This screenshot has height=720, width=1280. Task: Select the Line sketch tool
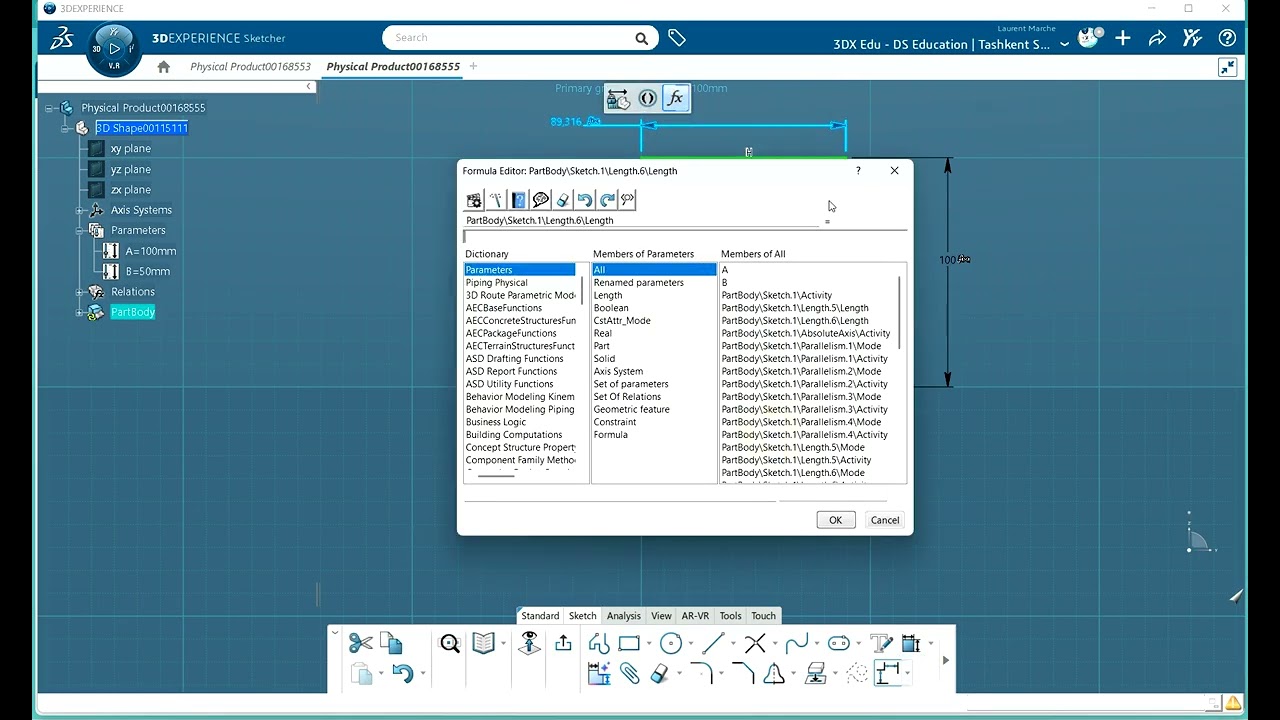coord(713,644)
